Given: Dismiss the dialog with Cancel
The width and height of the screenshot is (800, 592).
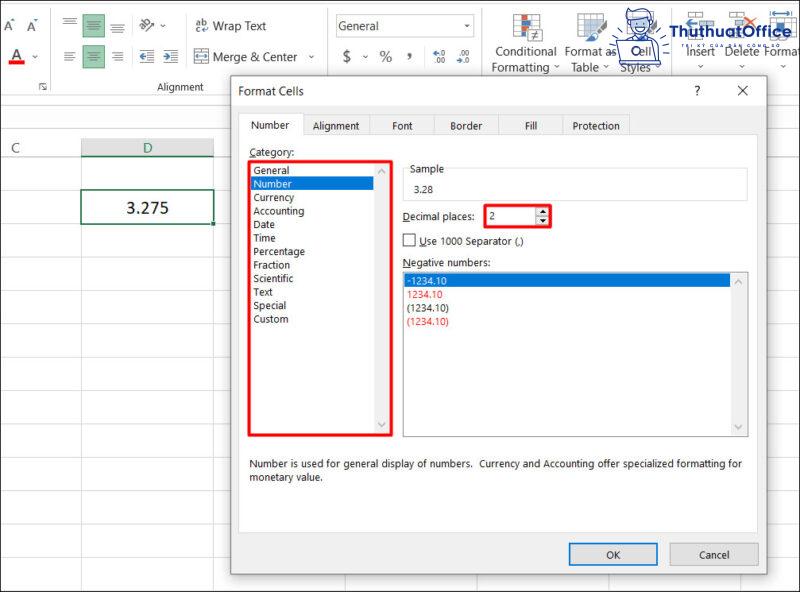Looking at the screenshot, I should click(714, 555).
